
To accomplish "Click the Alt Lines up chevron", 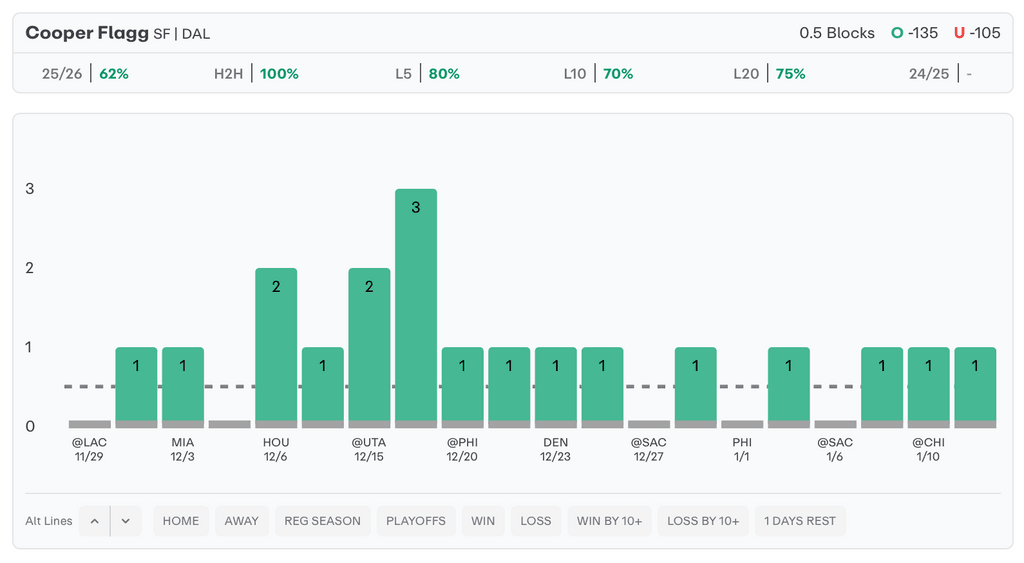I will (x=94, y=521).
